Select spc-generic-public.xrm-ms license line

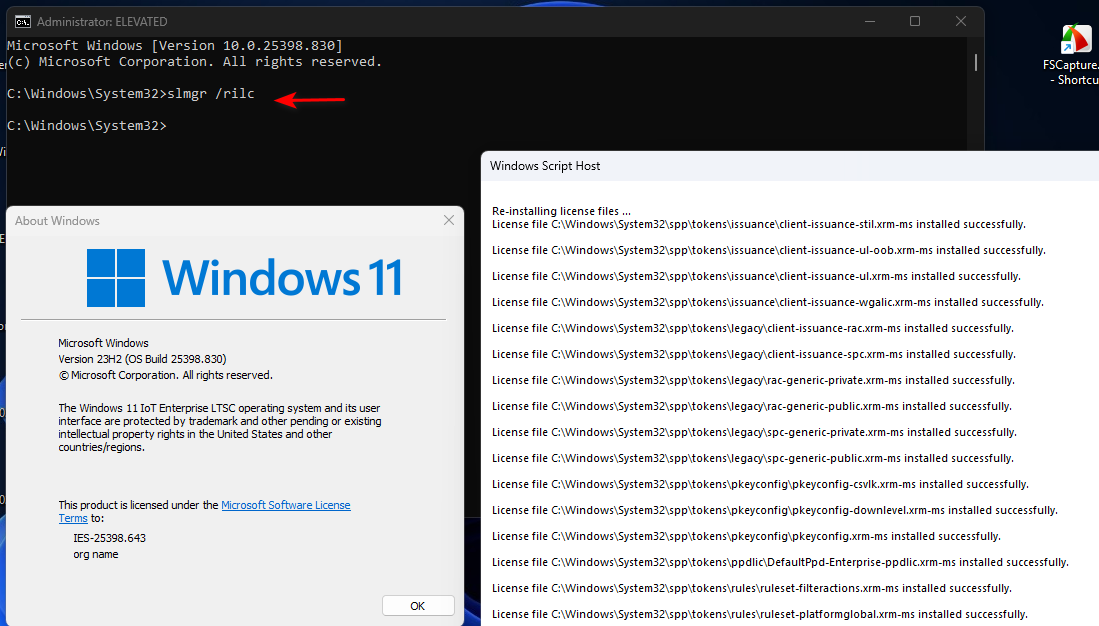pyautogui.click(x=753, y=458)
